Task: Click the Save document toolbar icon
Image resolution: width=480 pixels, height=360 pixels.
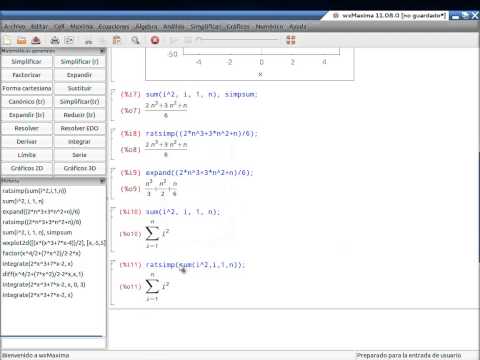Action: [x=36, y=40]
